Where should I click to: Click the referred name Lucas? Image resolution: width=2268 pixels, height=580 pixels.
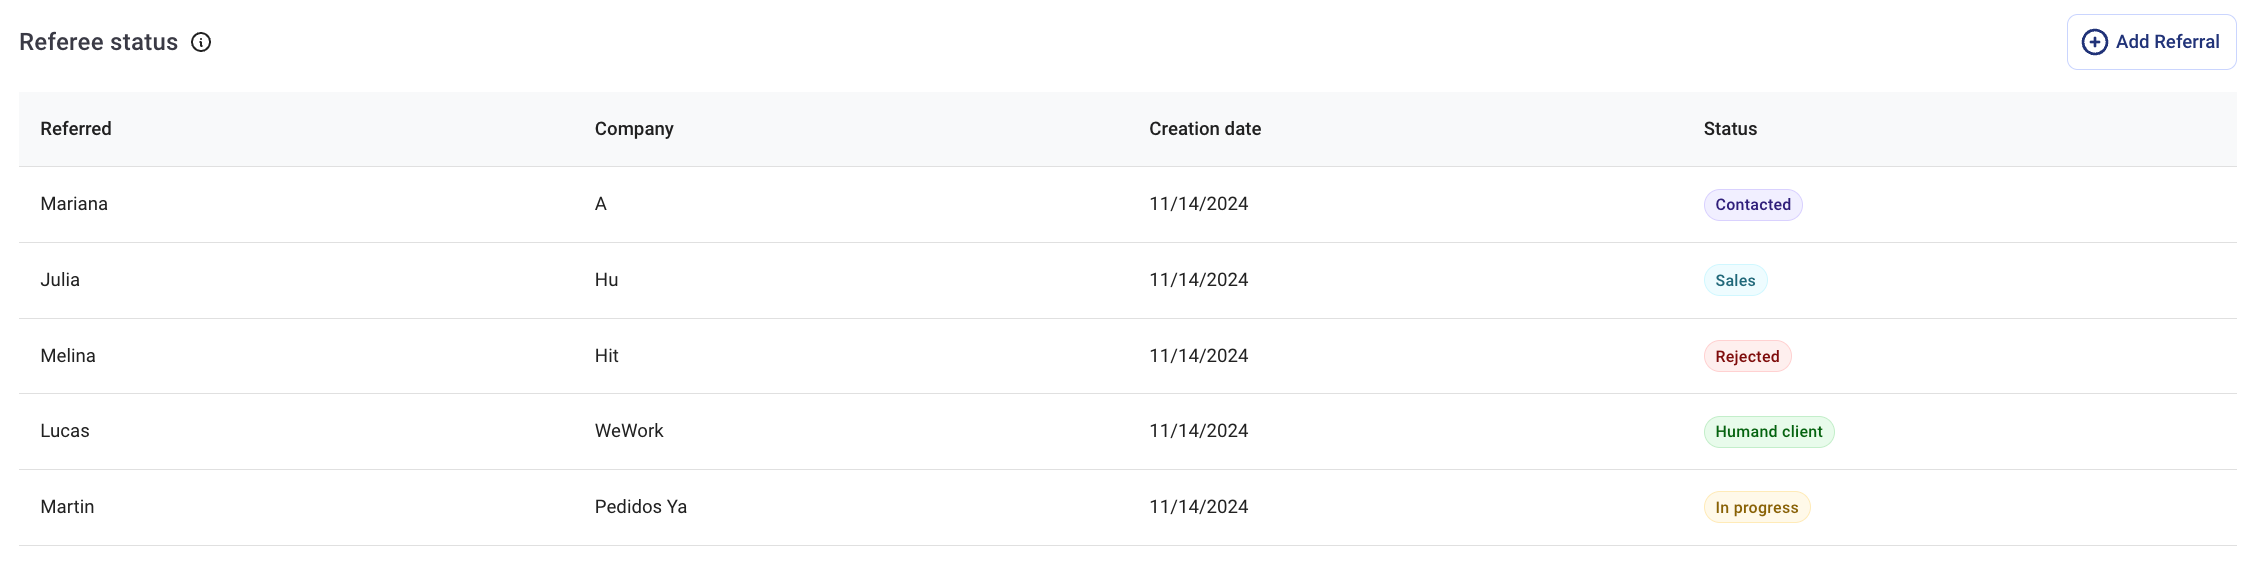pos(65,431)
